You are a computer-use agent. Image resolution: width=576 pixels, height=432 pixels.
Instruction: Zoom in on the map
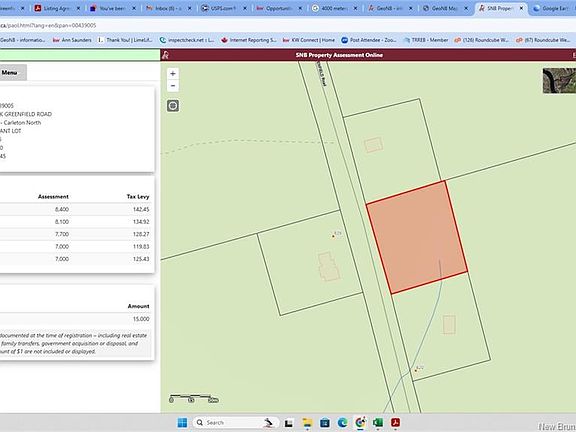coord(173,73)
